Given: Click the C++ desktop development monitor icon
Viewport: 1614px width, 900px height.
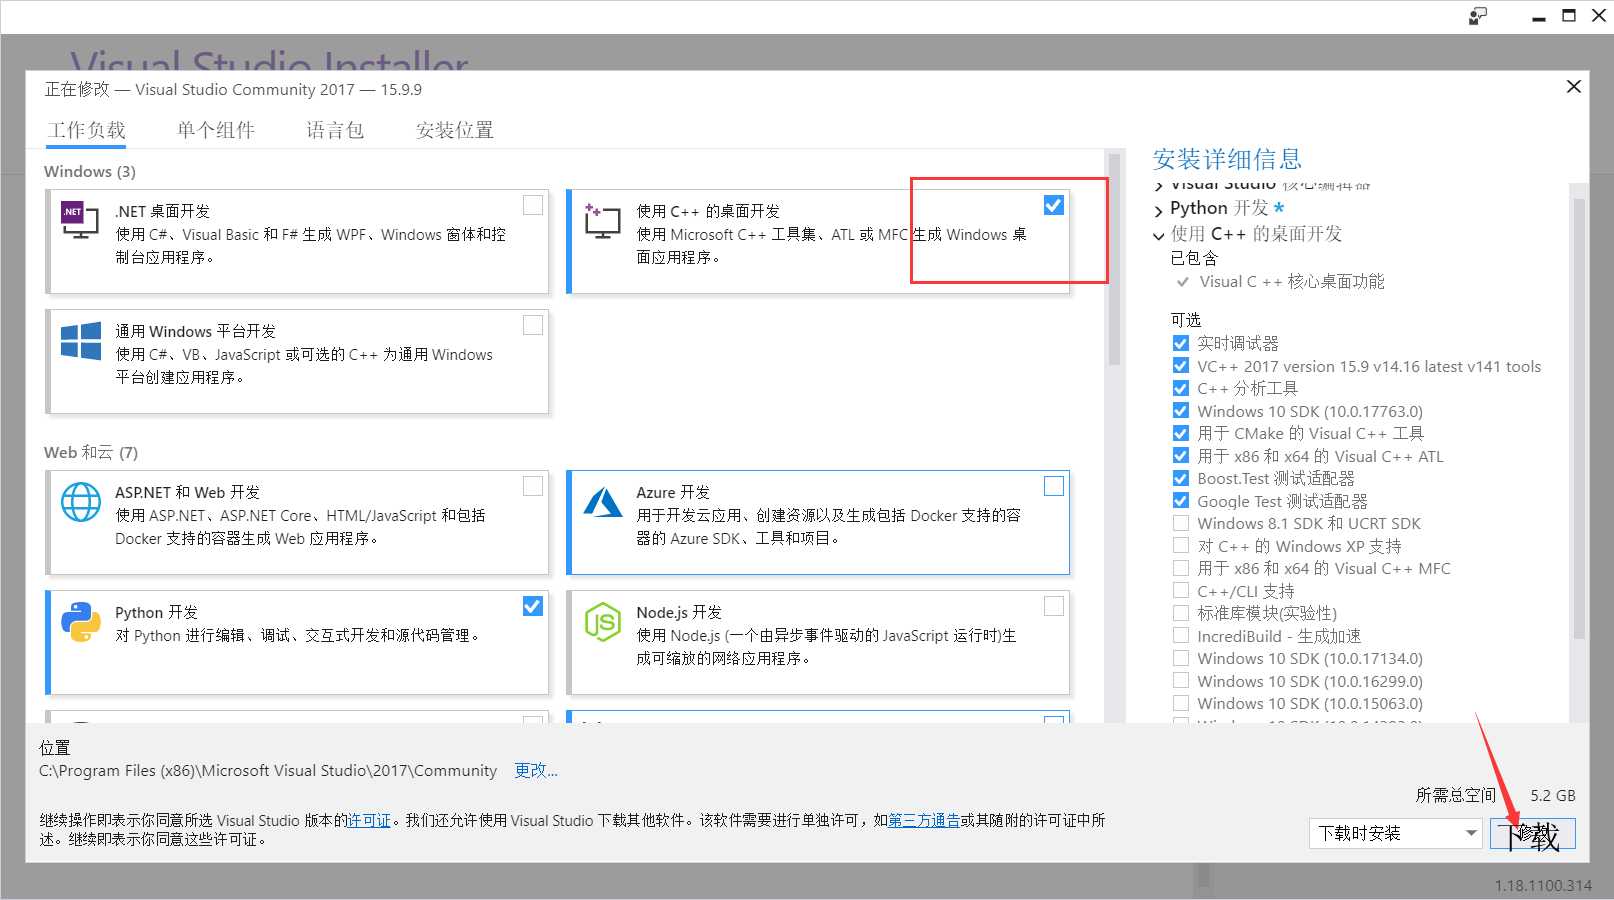Looking at the screenshot, I should click(602, 221).
